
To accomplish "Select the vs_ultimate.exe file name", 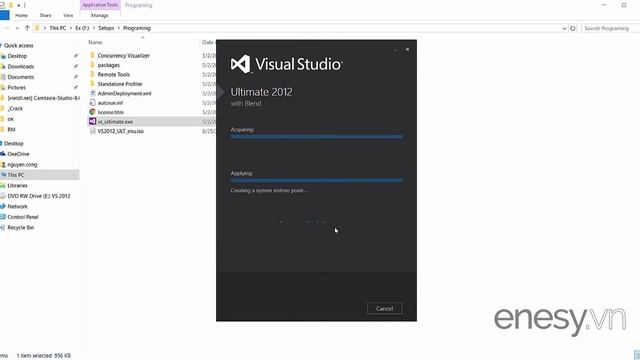I will point(115,122).
